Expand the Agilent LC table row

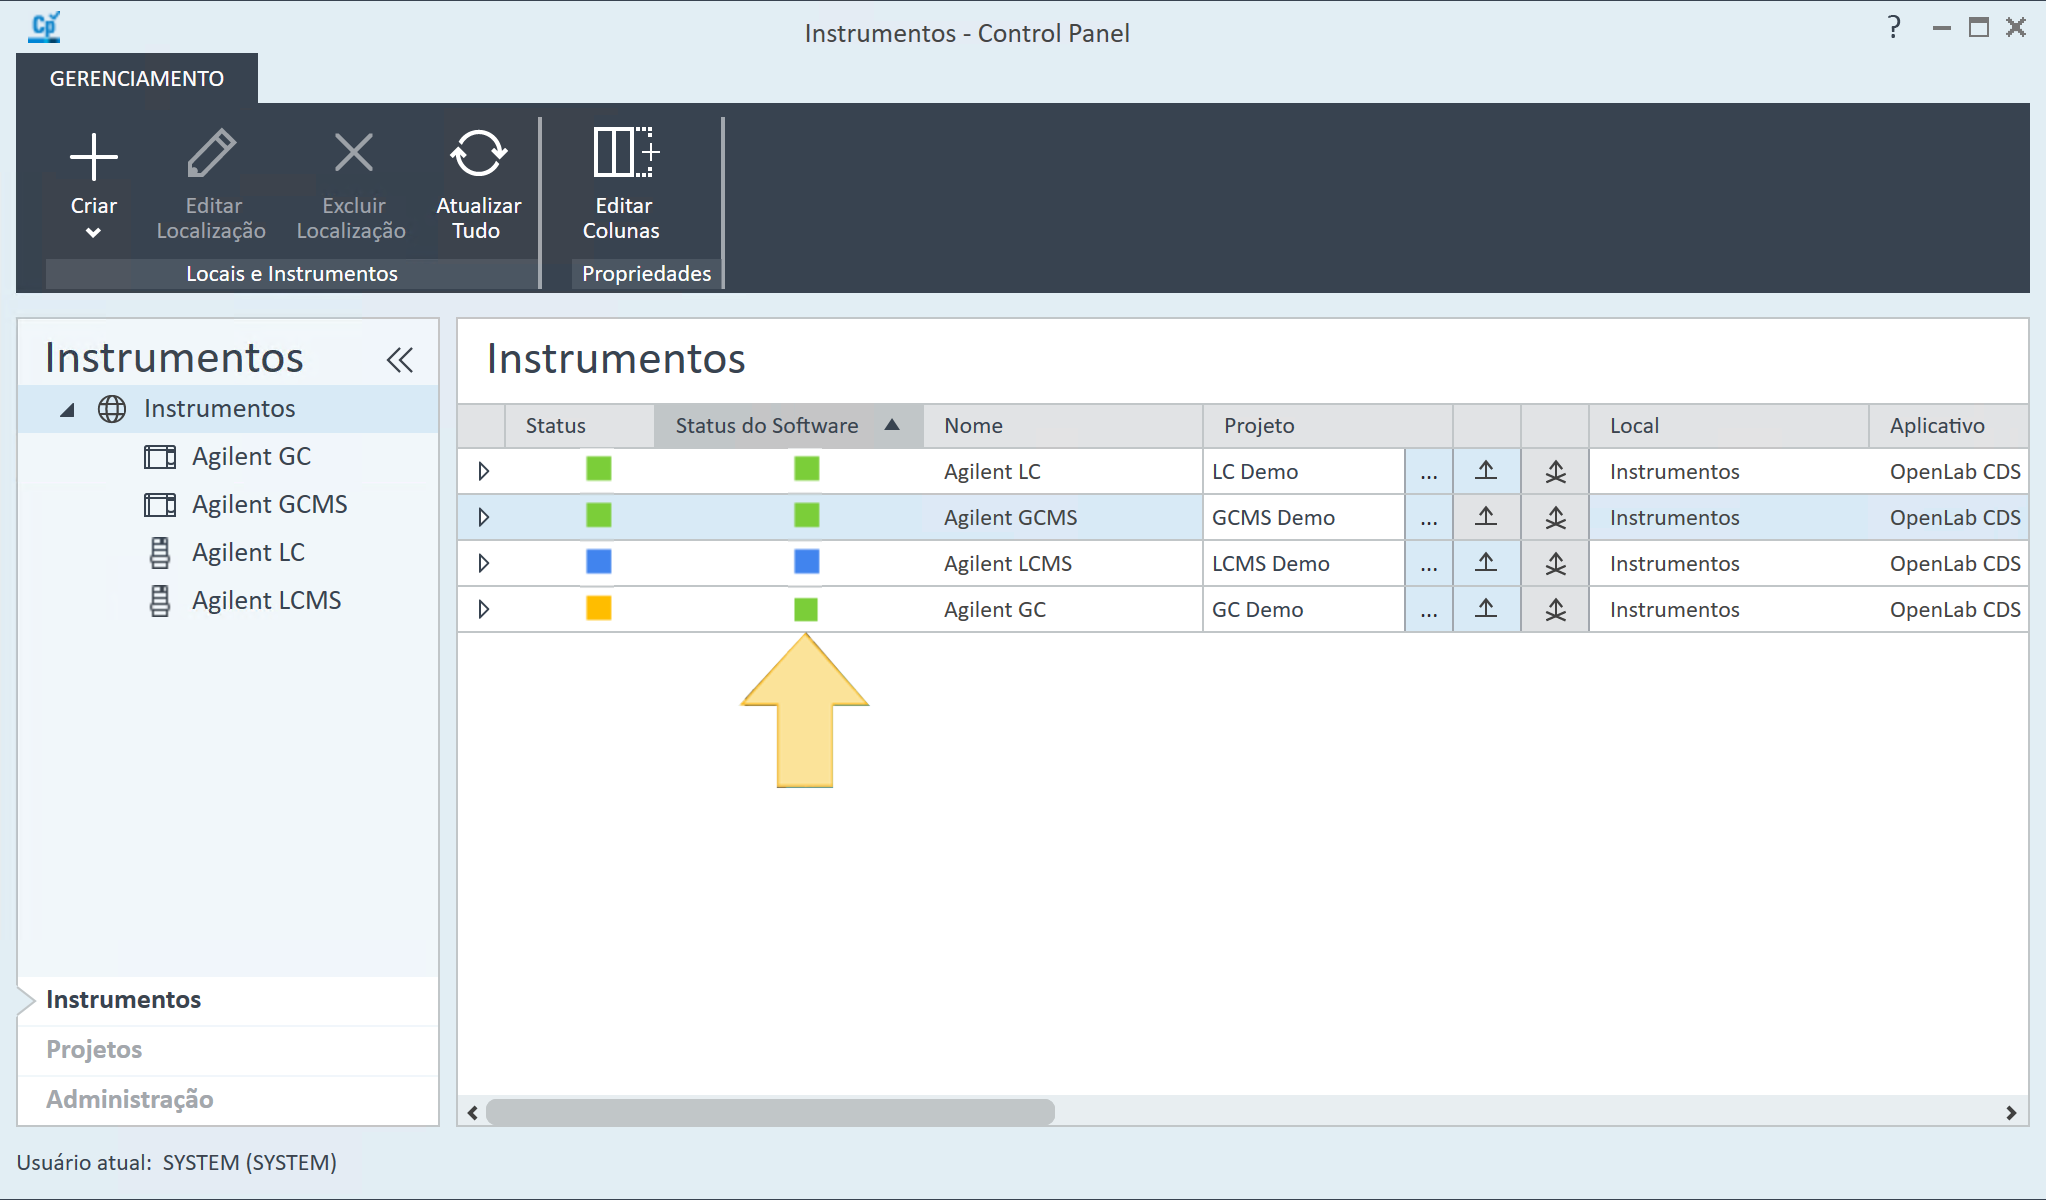pyautogui.click(x=484, y=471)
